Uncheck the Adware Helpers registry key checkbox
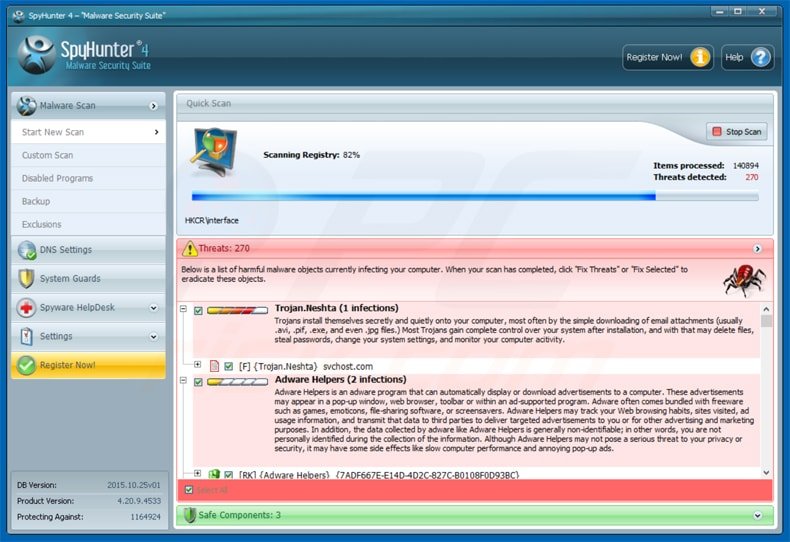This screenshot has width=790, height=542. point(228,475)
